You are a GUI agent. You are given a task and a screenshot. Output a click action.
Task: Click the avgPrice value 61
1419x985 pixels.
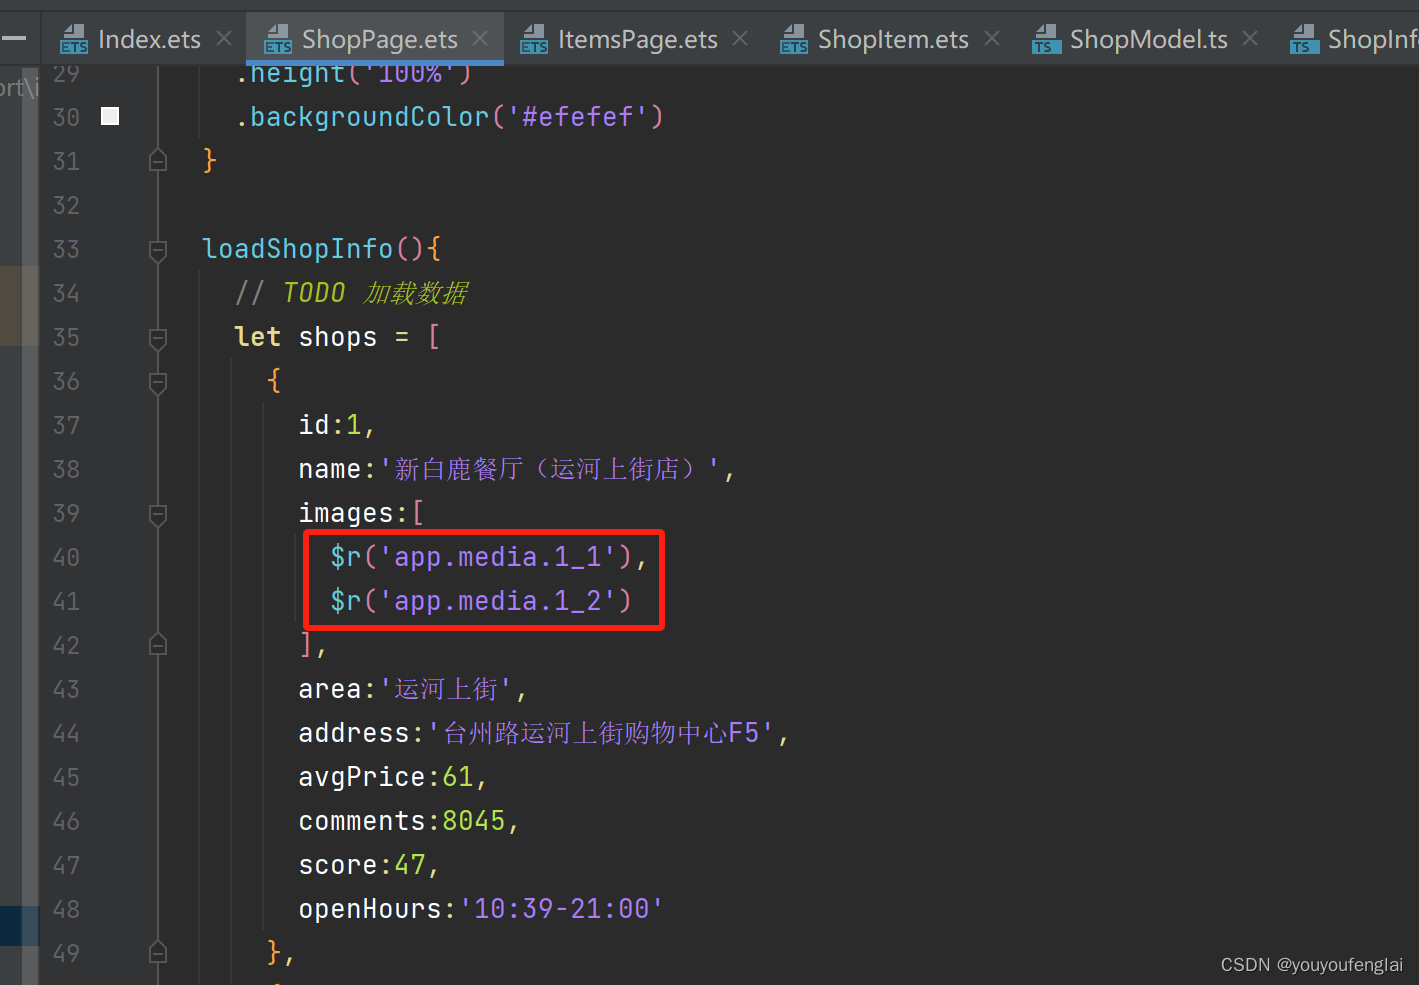(x=457, y=777)
